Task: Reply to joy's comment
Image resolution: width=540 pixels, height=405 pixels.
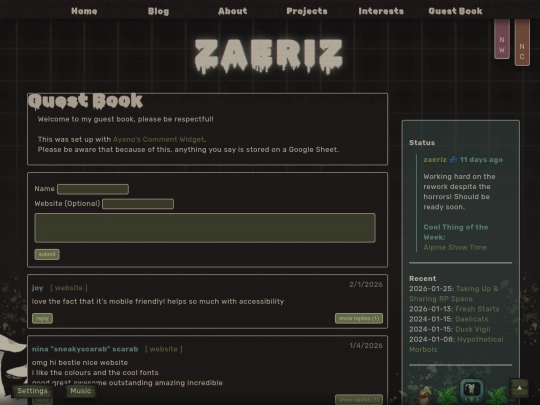Action: click(x=42, y=319)
